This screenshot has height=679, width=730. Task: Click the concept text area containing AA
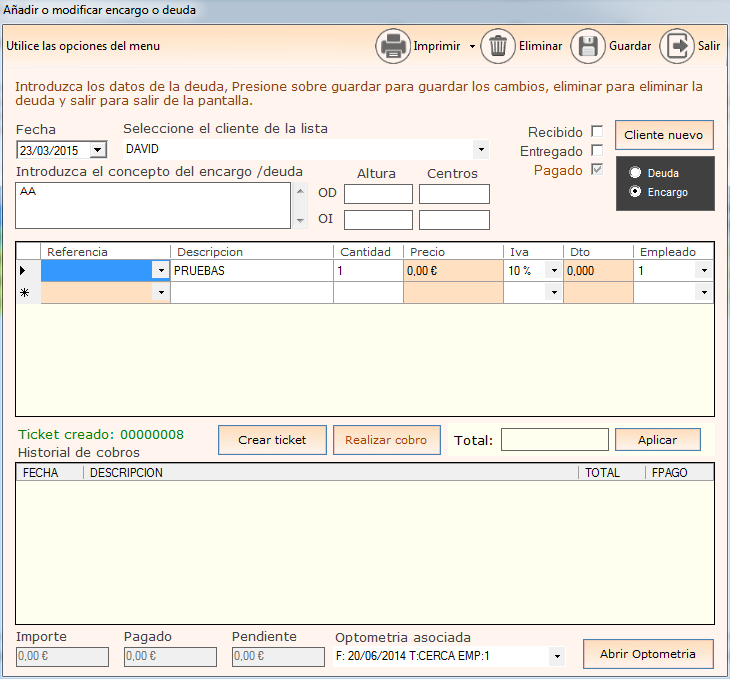(x=153, y=205)
